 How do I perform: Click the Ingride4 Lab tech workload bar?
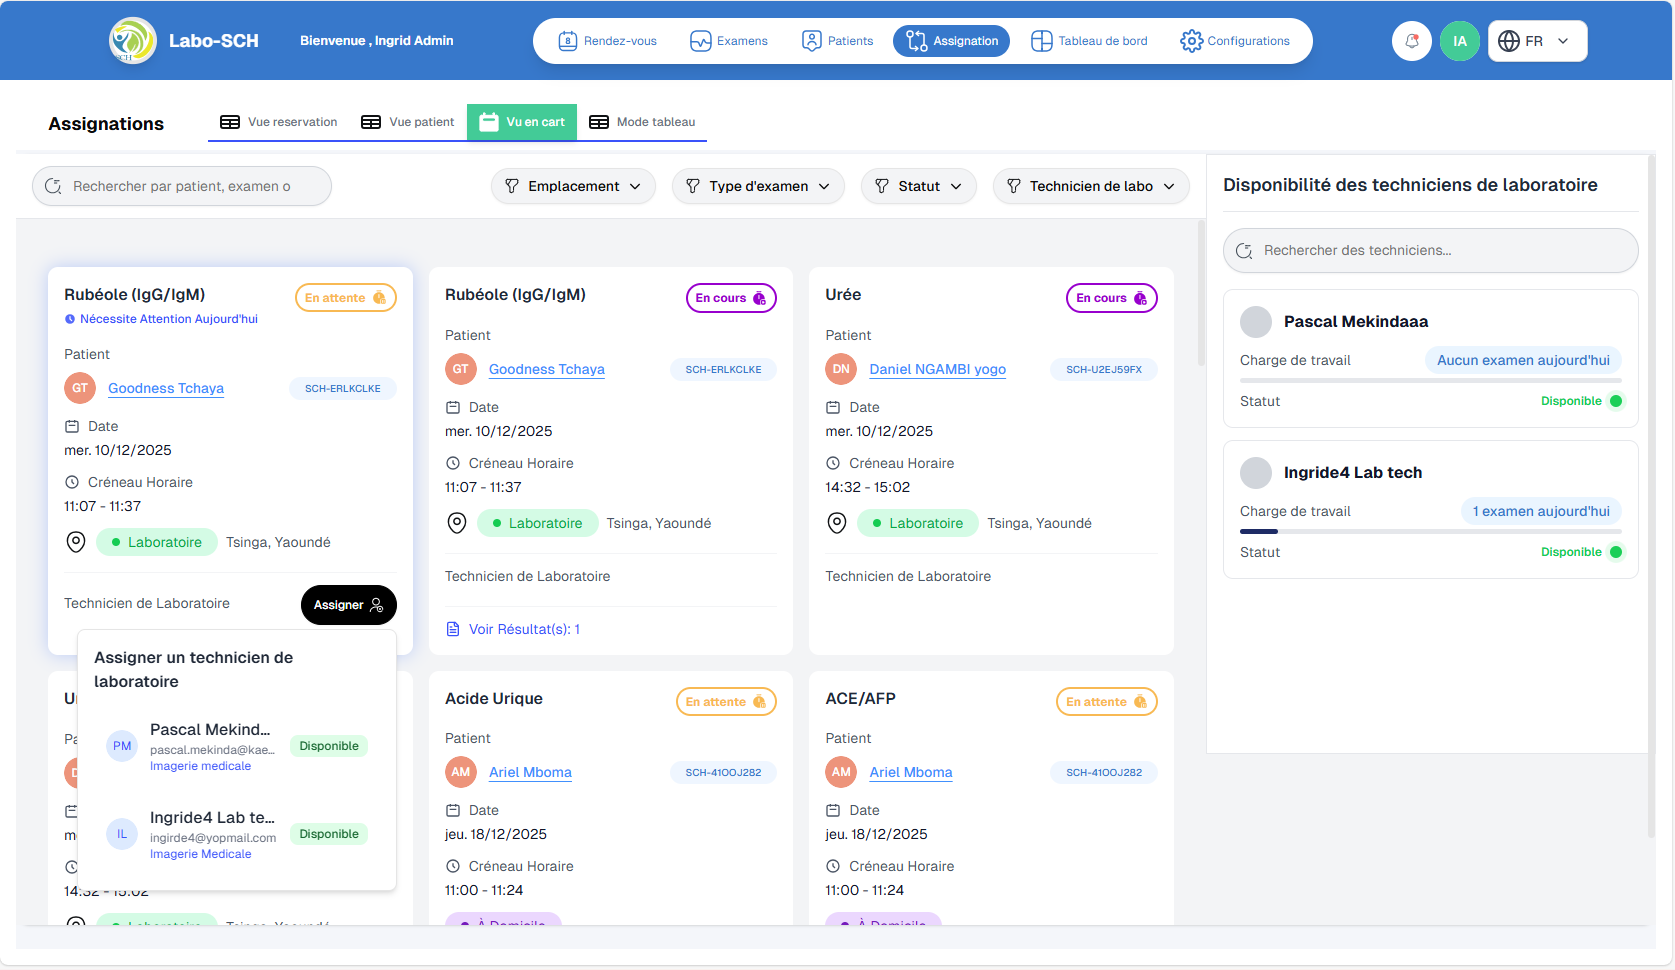[x=1430, y=531]
